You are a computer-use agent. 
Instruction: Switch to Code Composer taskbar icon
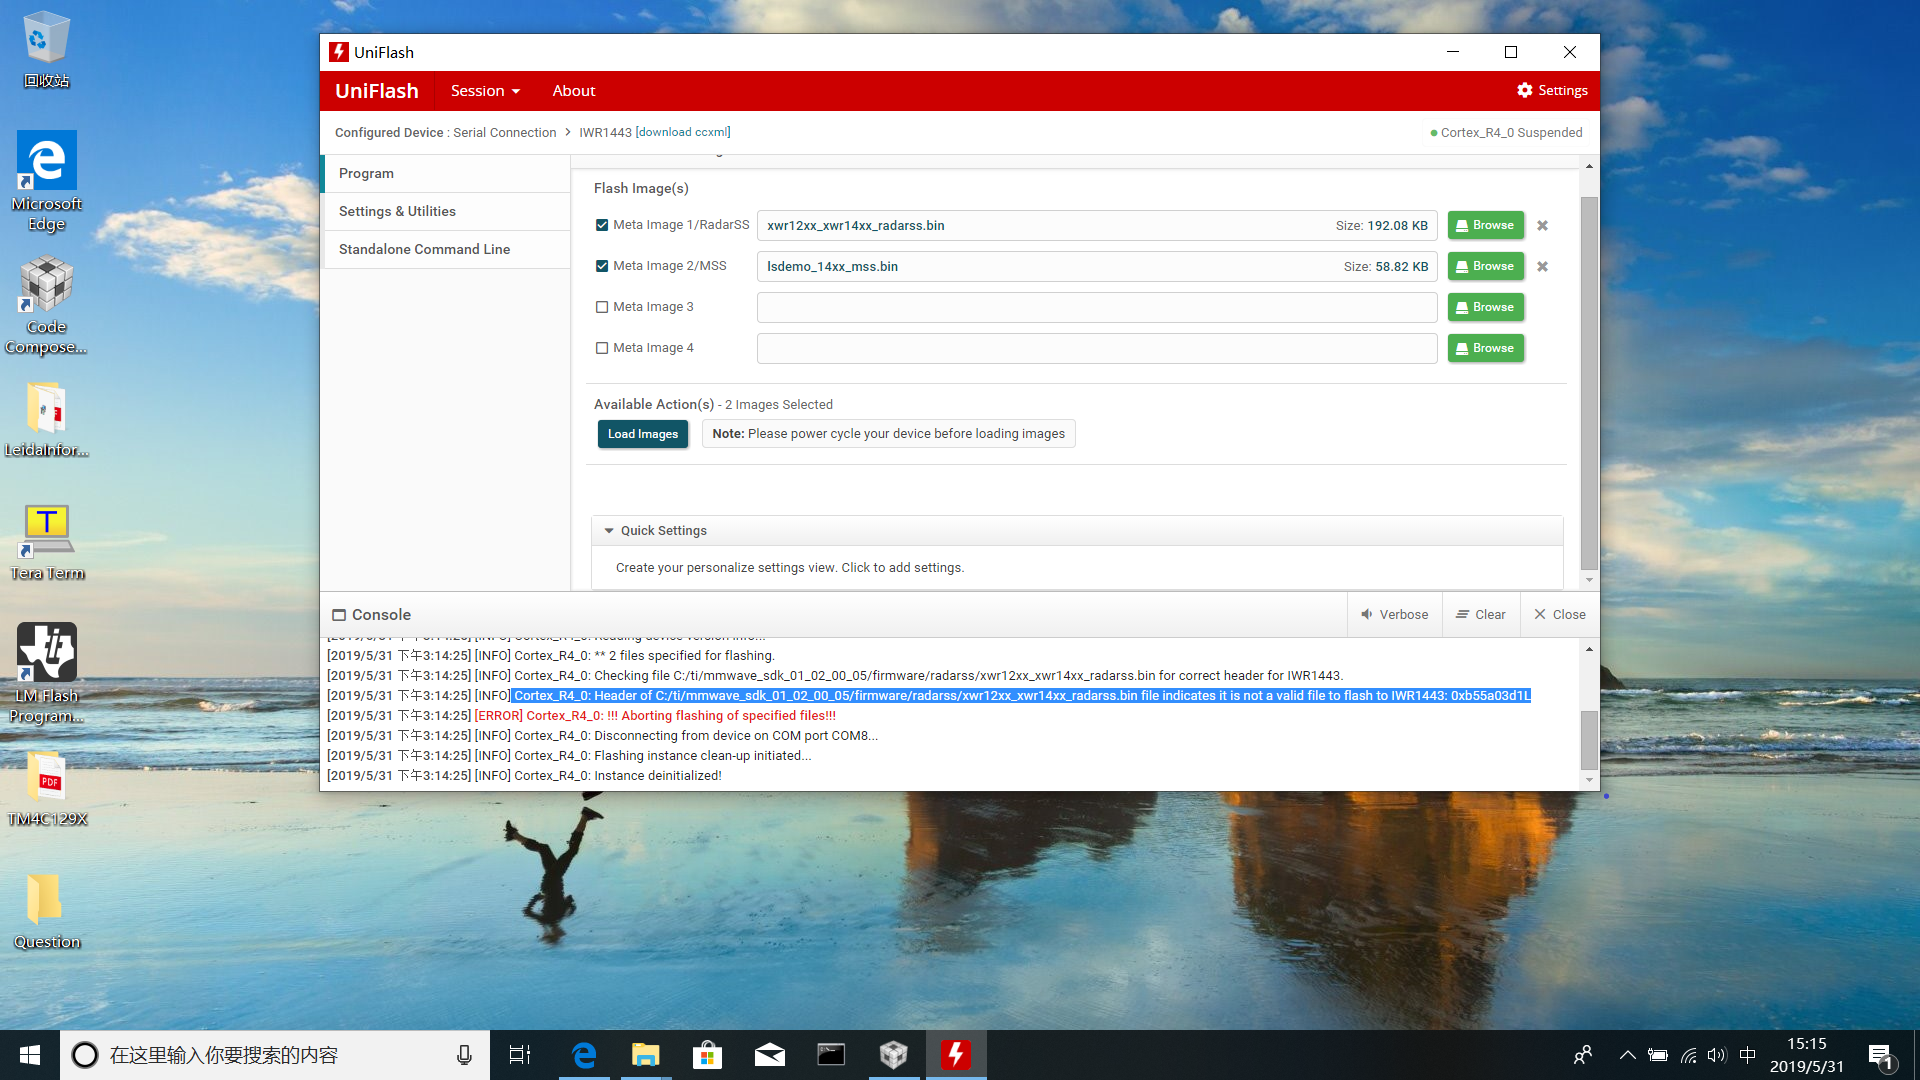[x=894, y=1055]
